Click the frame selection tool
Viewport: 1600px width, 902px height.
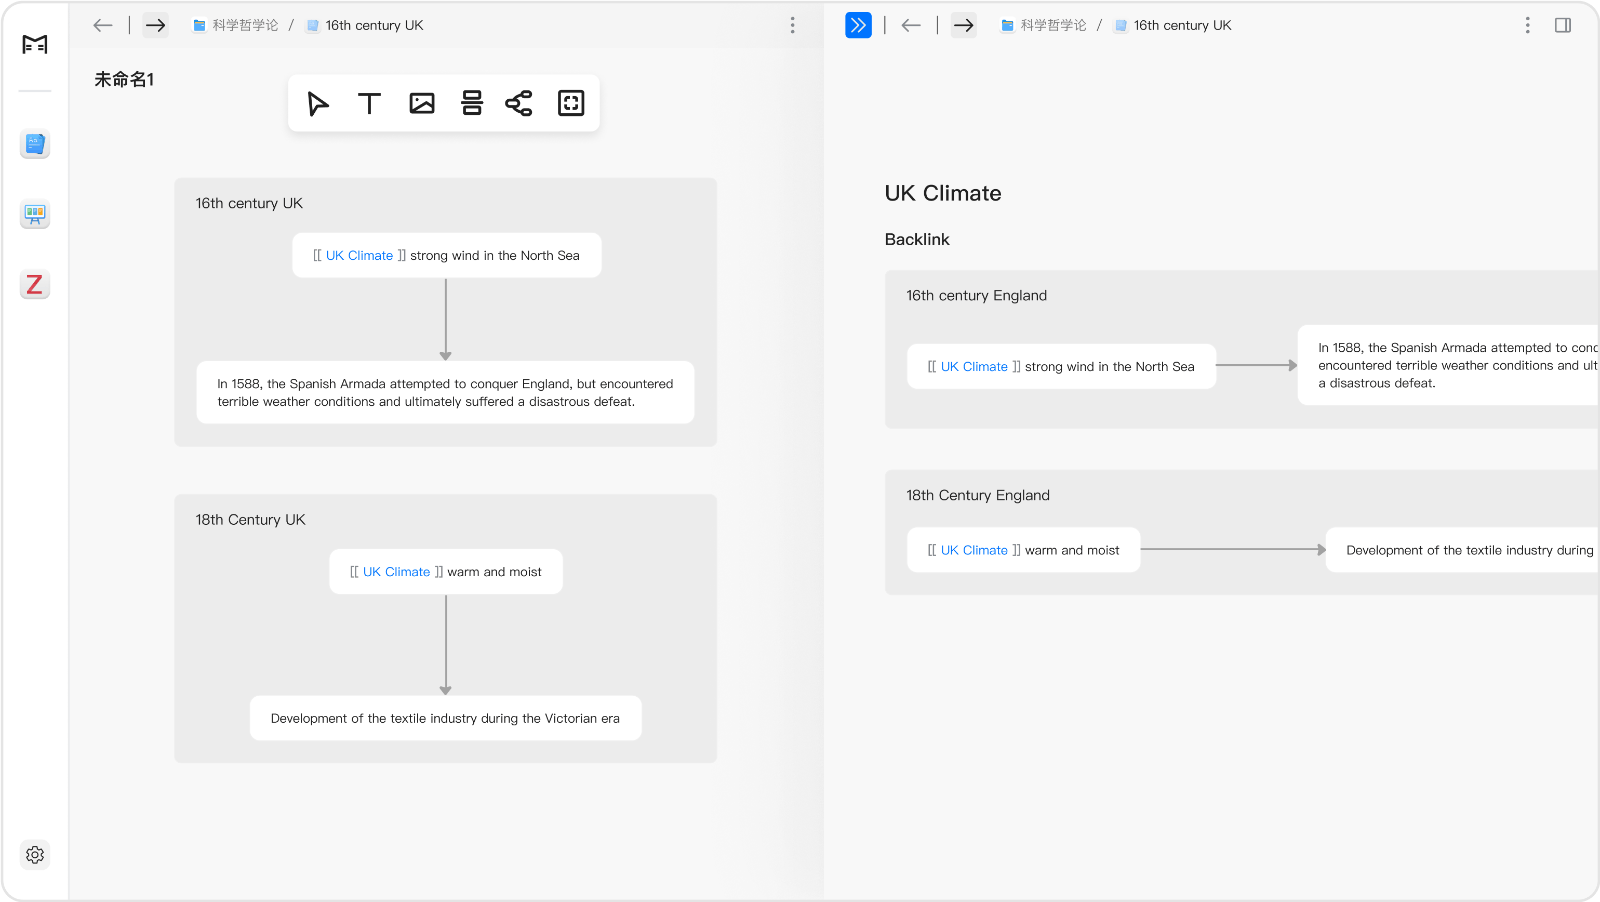[571, 104]
